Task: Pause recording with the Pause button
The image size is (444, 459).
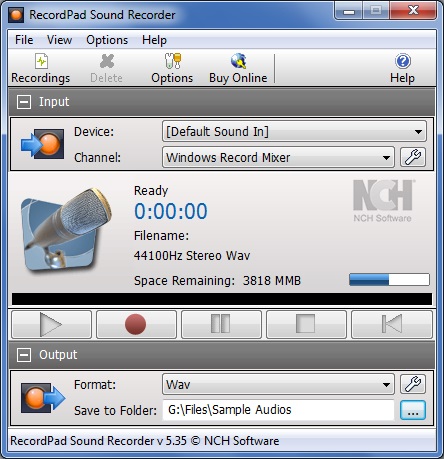Action: 221,324
